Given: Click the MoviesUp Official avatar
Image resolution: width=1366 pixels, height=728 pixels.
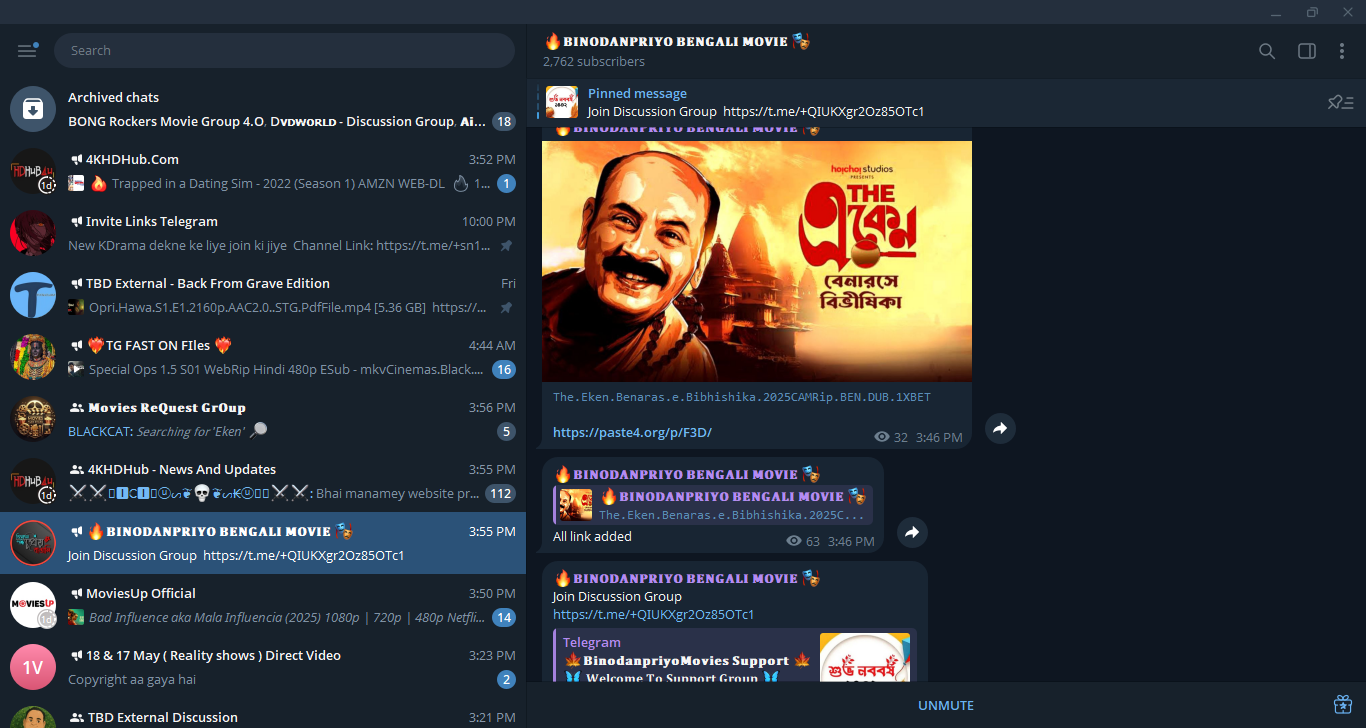Looking at the screenshot, I should click(32, 605).
